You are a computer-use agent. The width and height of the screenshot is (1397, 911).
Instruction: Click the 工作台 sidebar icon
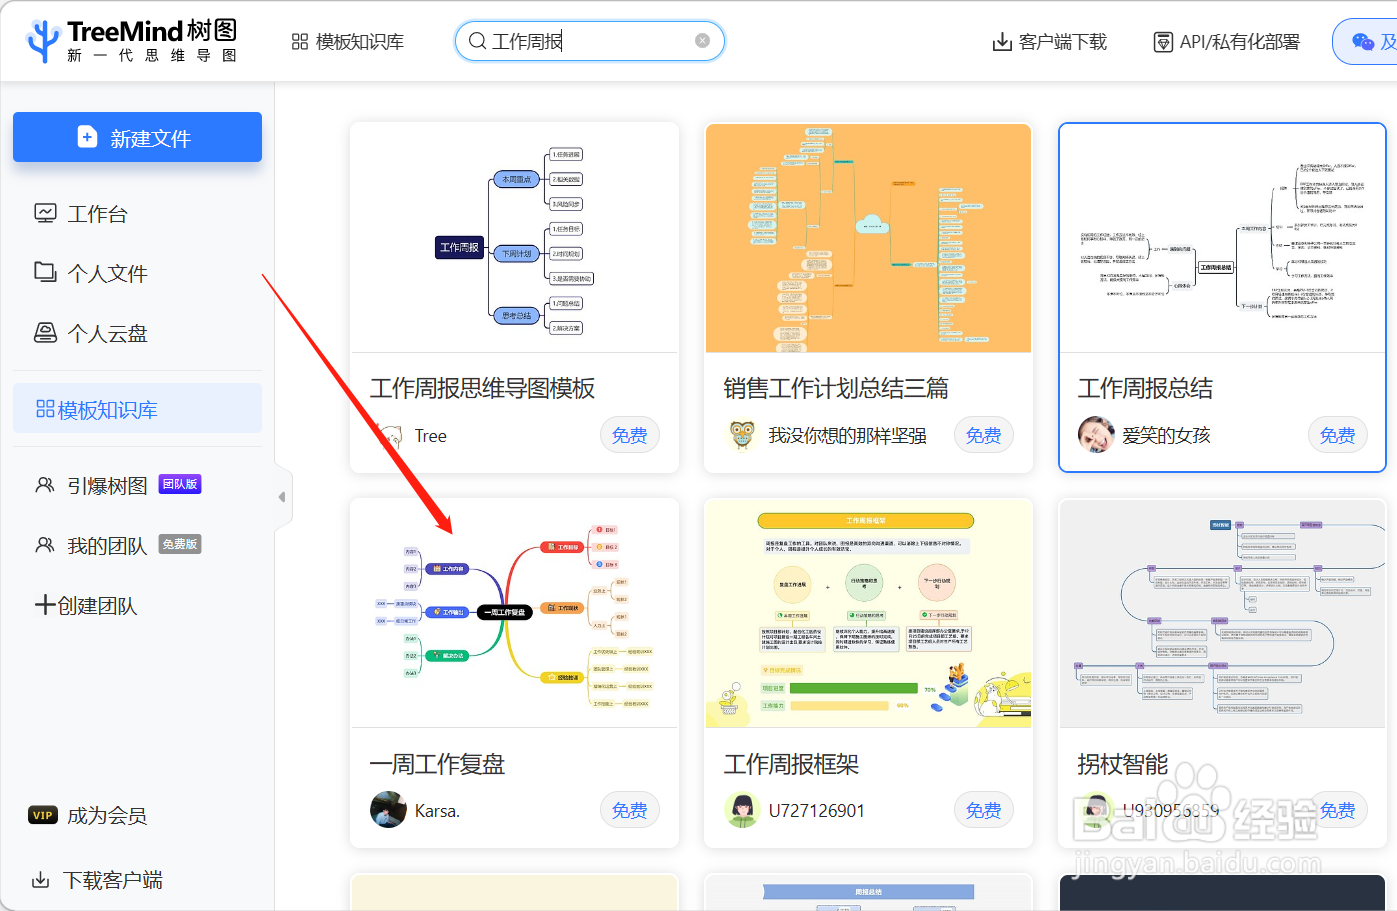46,213
